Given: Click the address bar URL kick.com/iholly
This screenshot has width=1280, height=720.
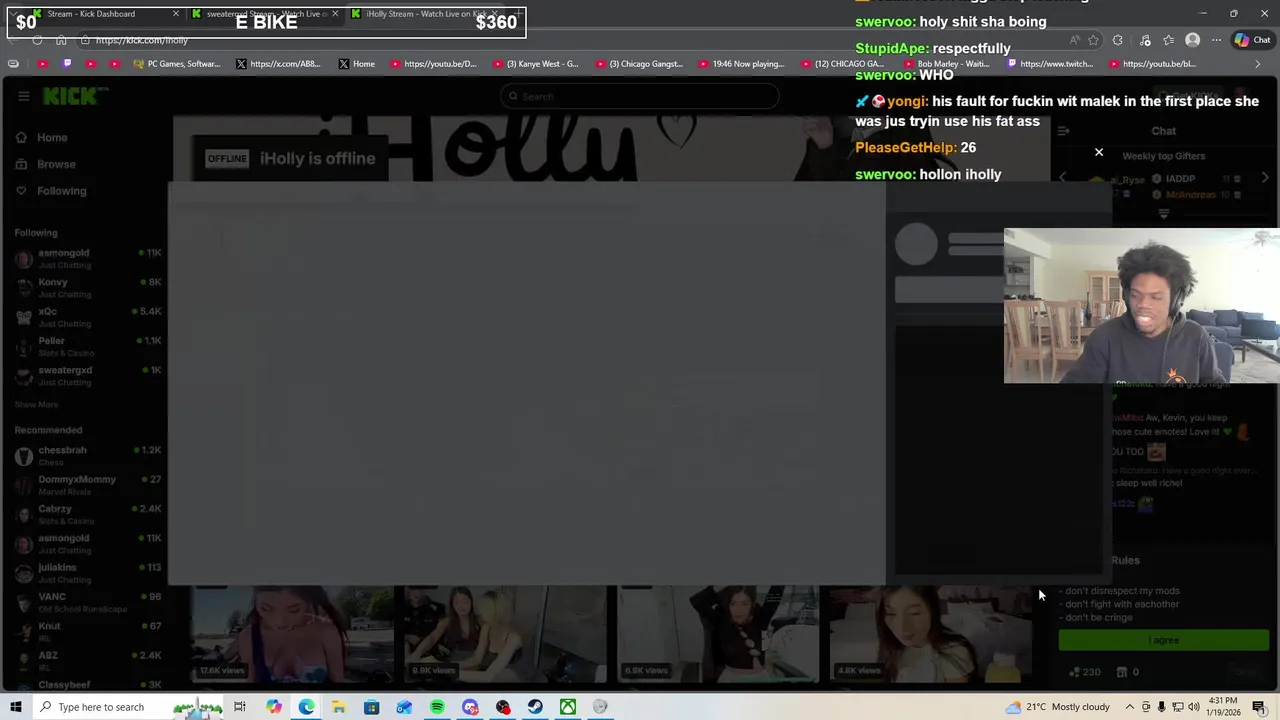Looking at the screenshot, I should click(x=142, y=40).
